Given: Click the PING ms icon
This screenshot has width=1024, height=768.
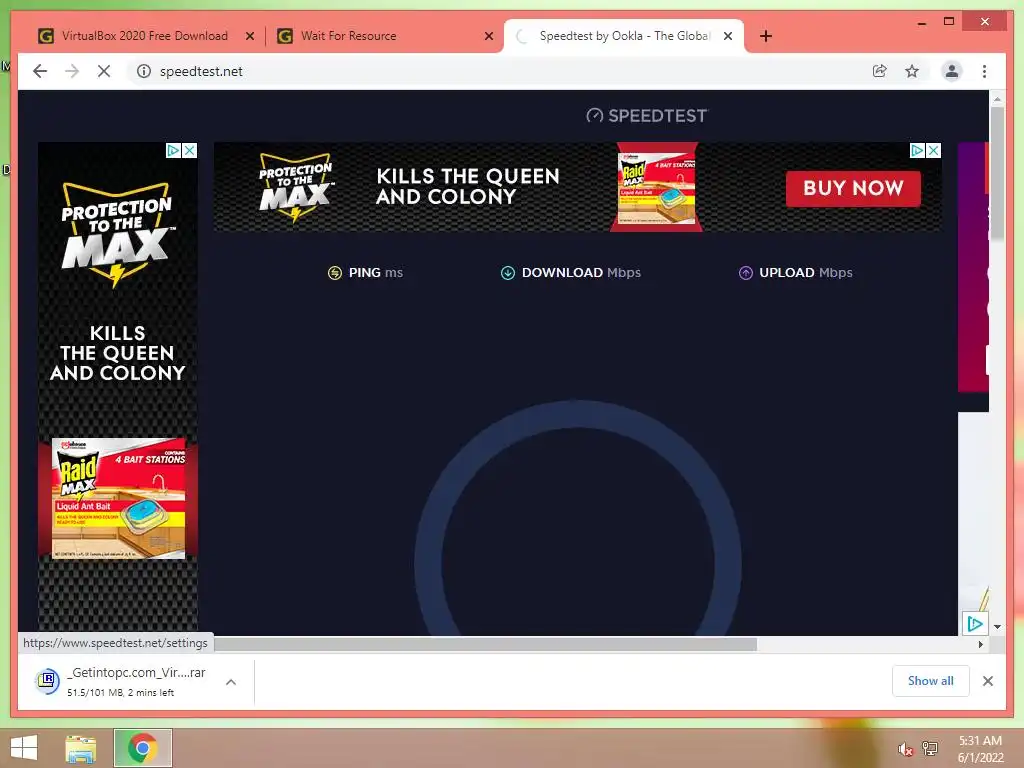Looking at the screenshot, I should (334, 273).
